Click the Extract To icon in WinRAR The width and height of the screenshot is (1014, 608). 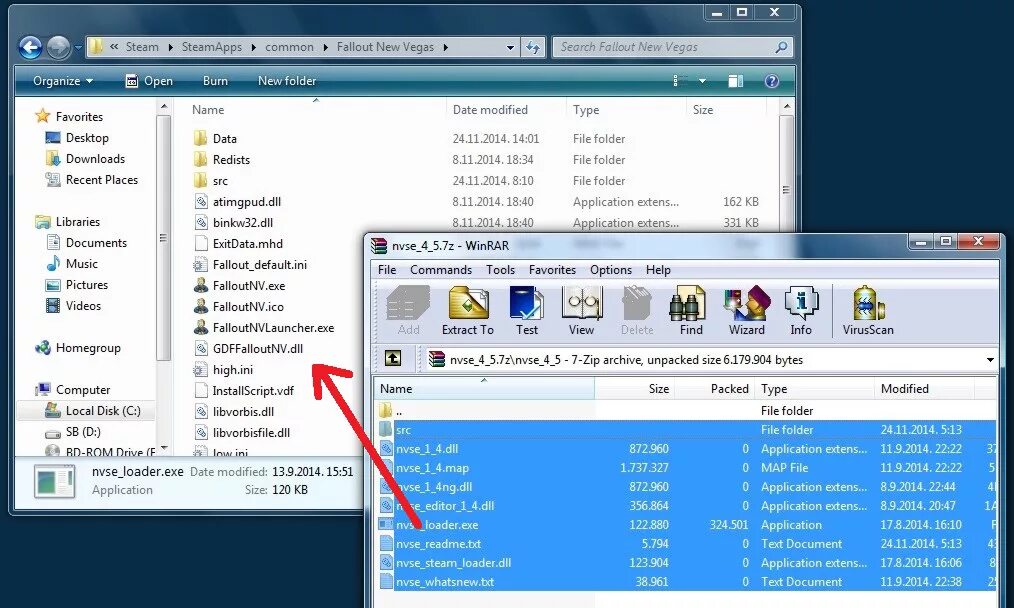[468, 310]
